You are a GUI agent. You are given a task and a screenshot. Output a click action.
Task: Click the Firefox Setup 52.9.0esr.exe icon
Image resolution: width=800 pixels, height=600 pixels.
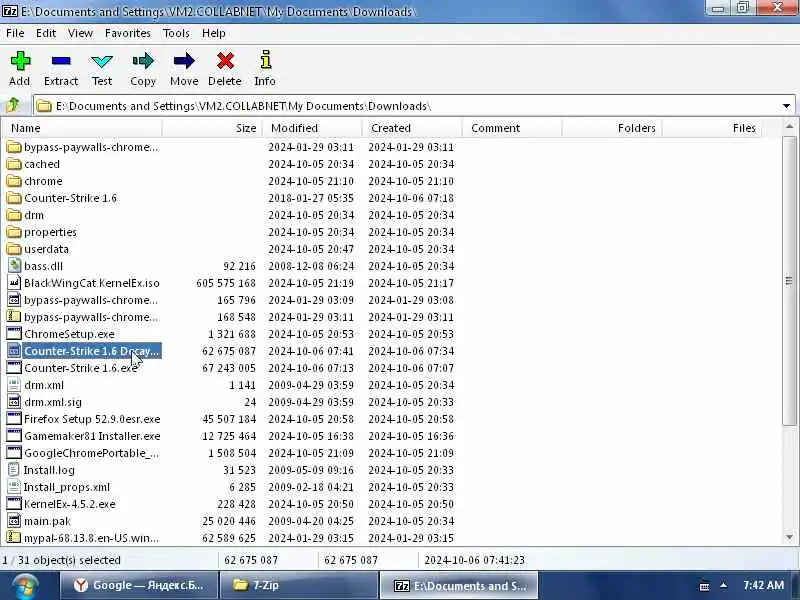coord(14,419)
